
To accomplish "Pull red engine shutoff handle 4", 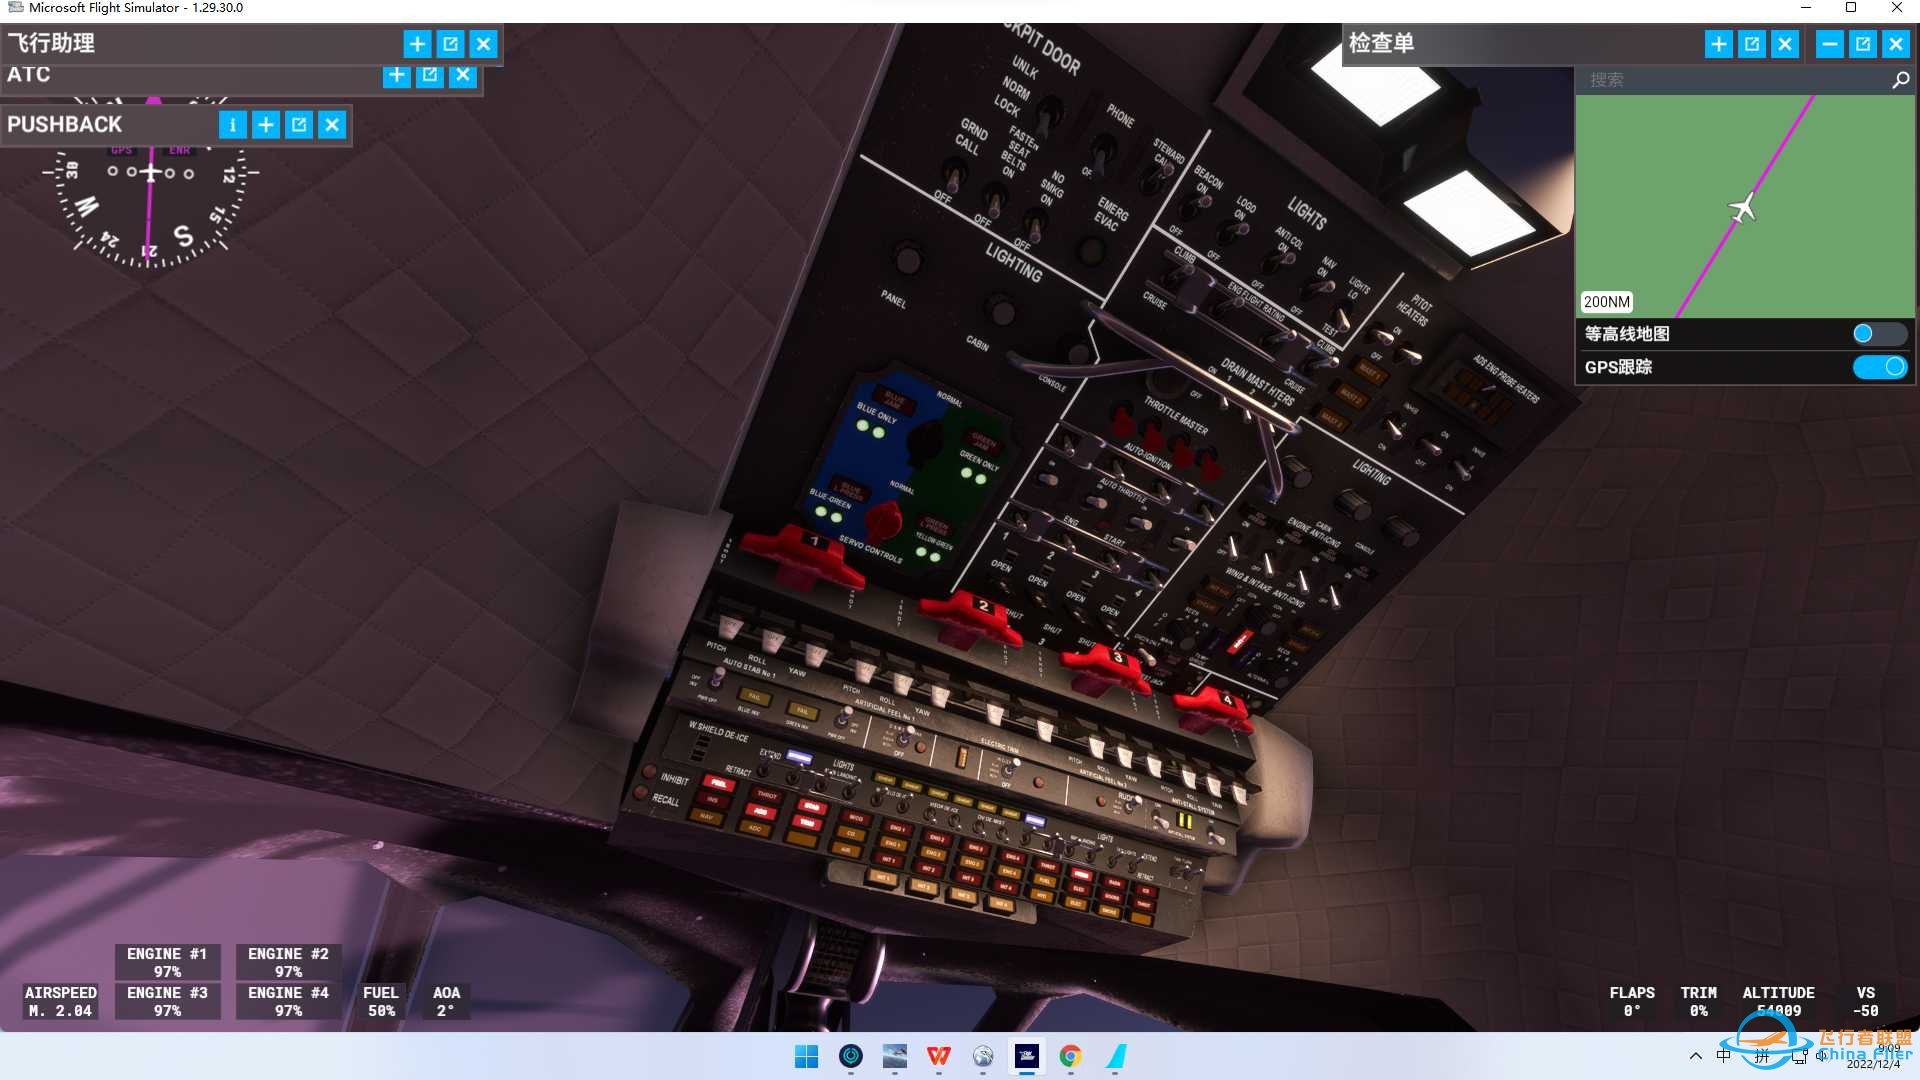I will [x=1212, y=708].
